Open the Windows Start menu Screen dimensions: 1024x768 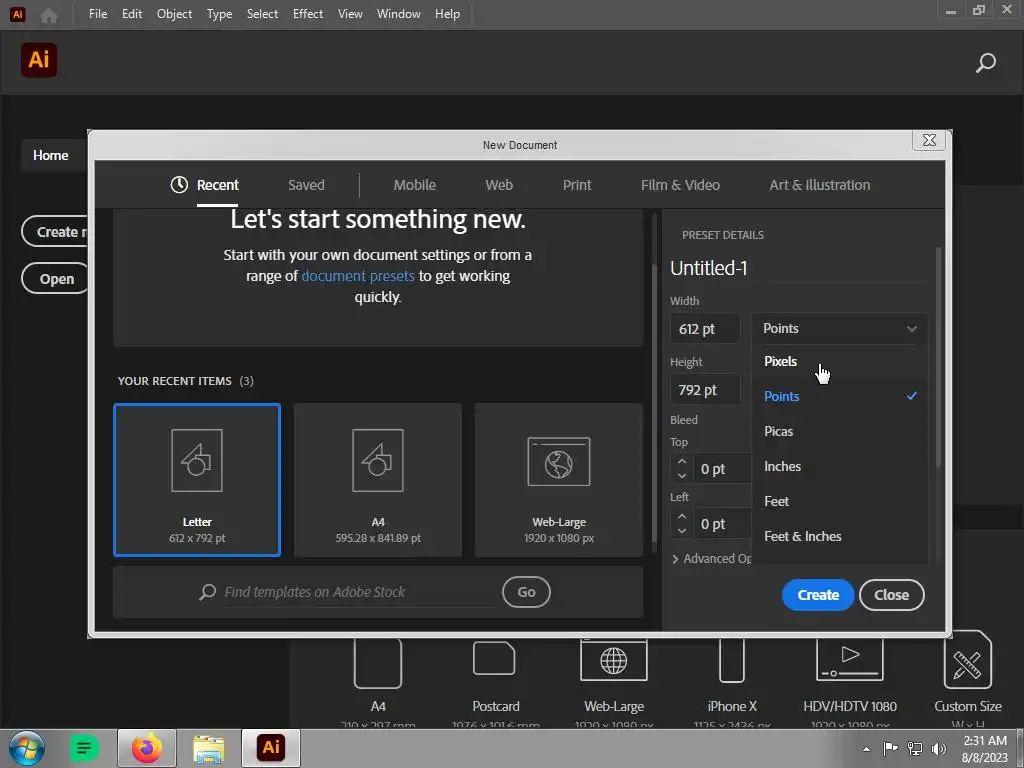coord(26,748)
